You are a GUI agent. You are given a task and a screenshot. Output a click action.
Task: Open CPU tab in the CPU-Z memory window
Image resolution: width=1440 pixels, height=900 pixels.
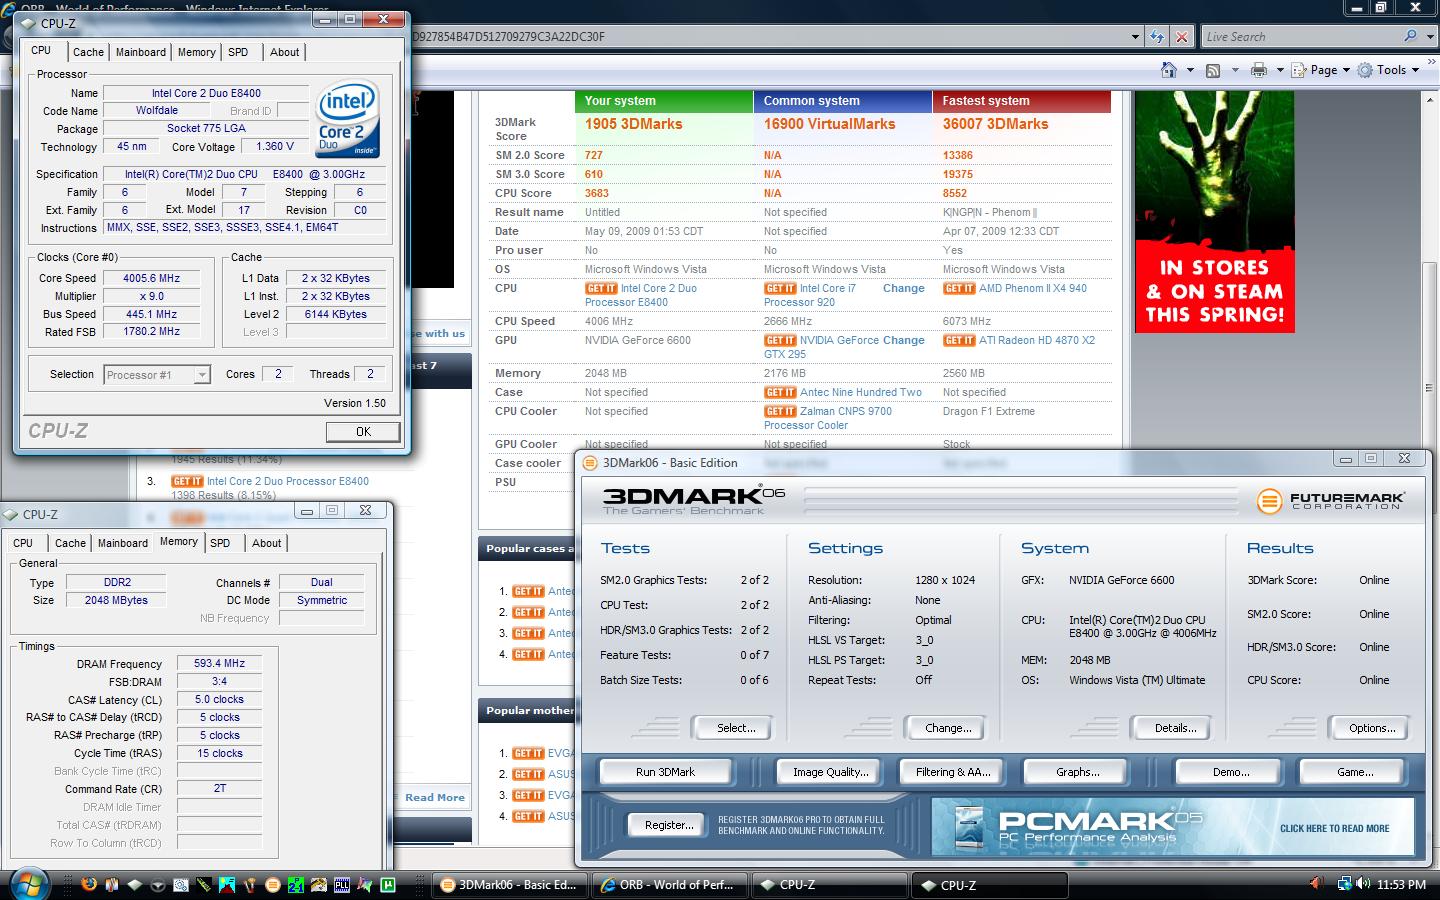pos(23,543)
